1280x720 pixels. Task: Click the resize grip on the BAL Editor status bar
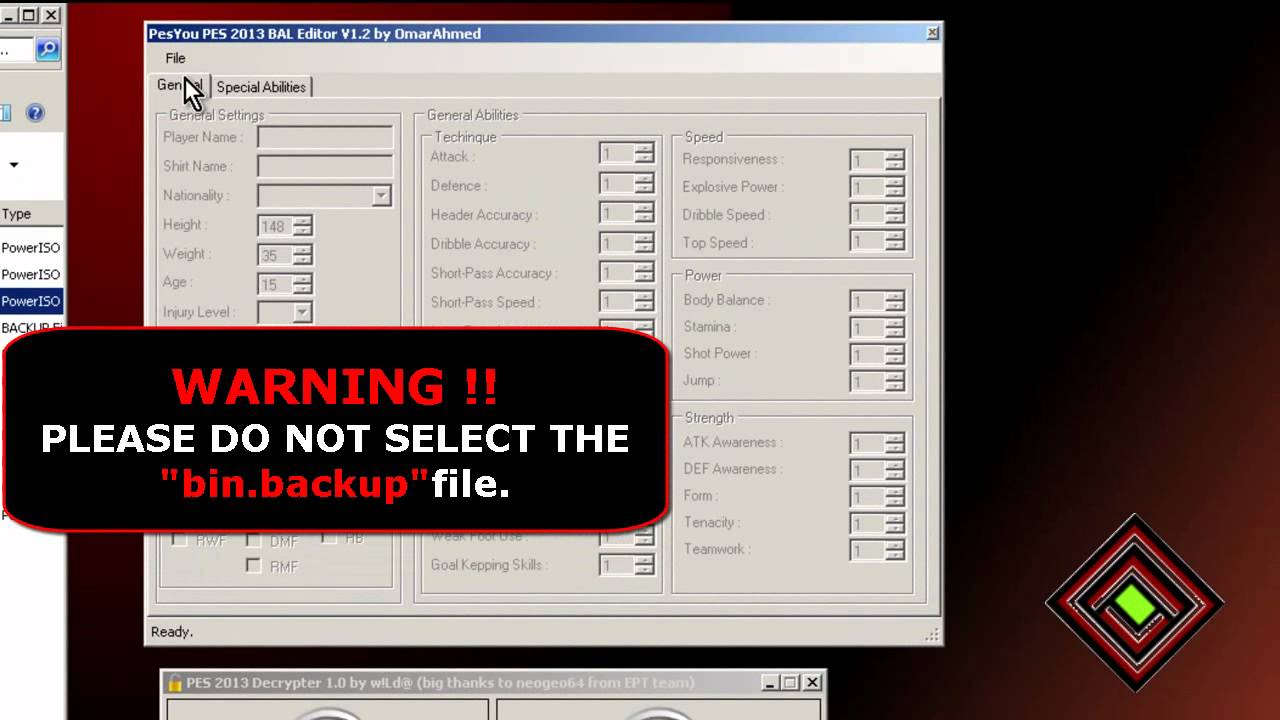pyautogui.click(x=931, y=634)
